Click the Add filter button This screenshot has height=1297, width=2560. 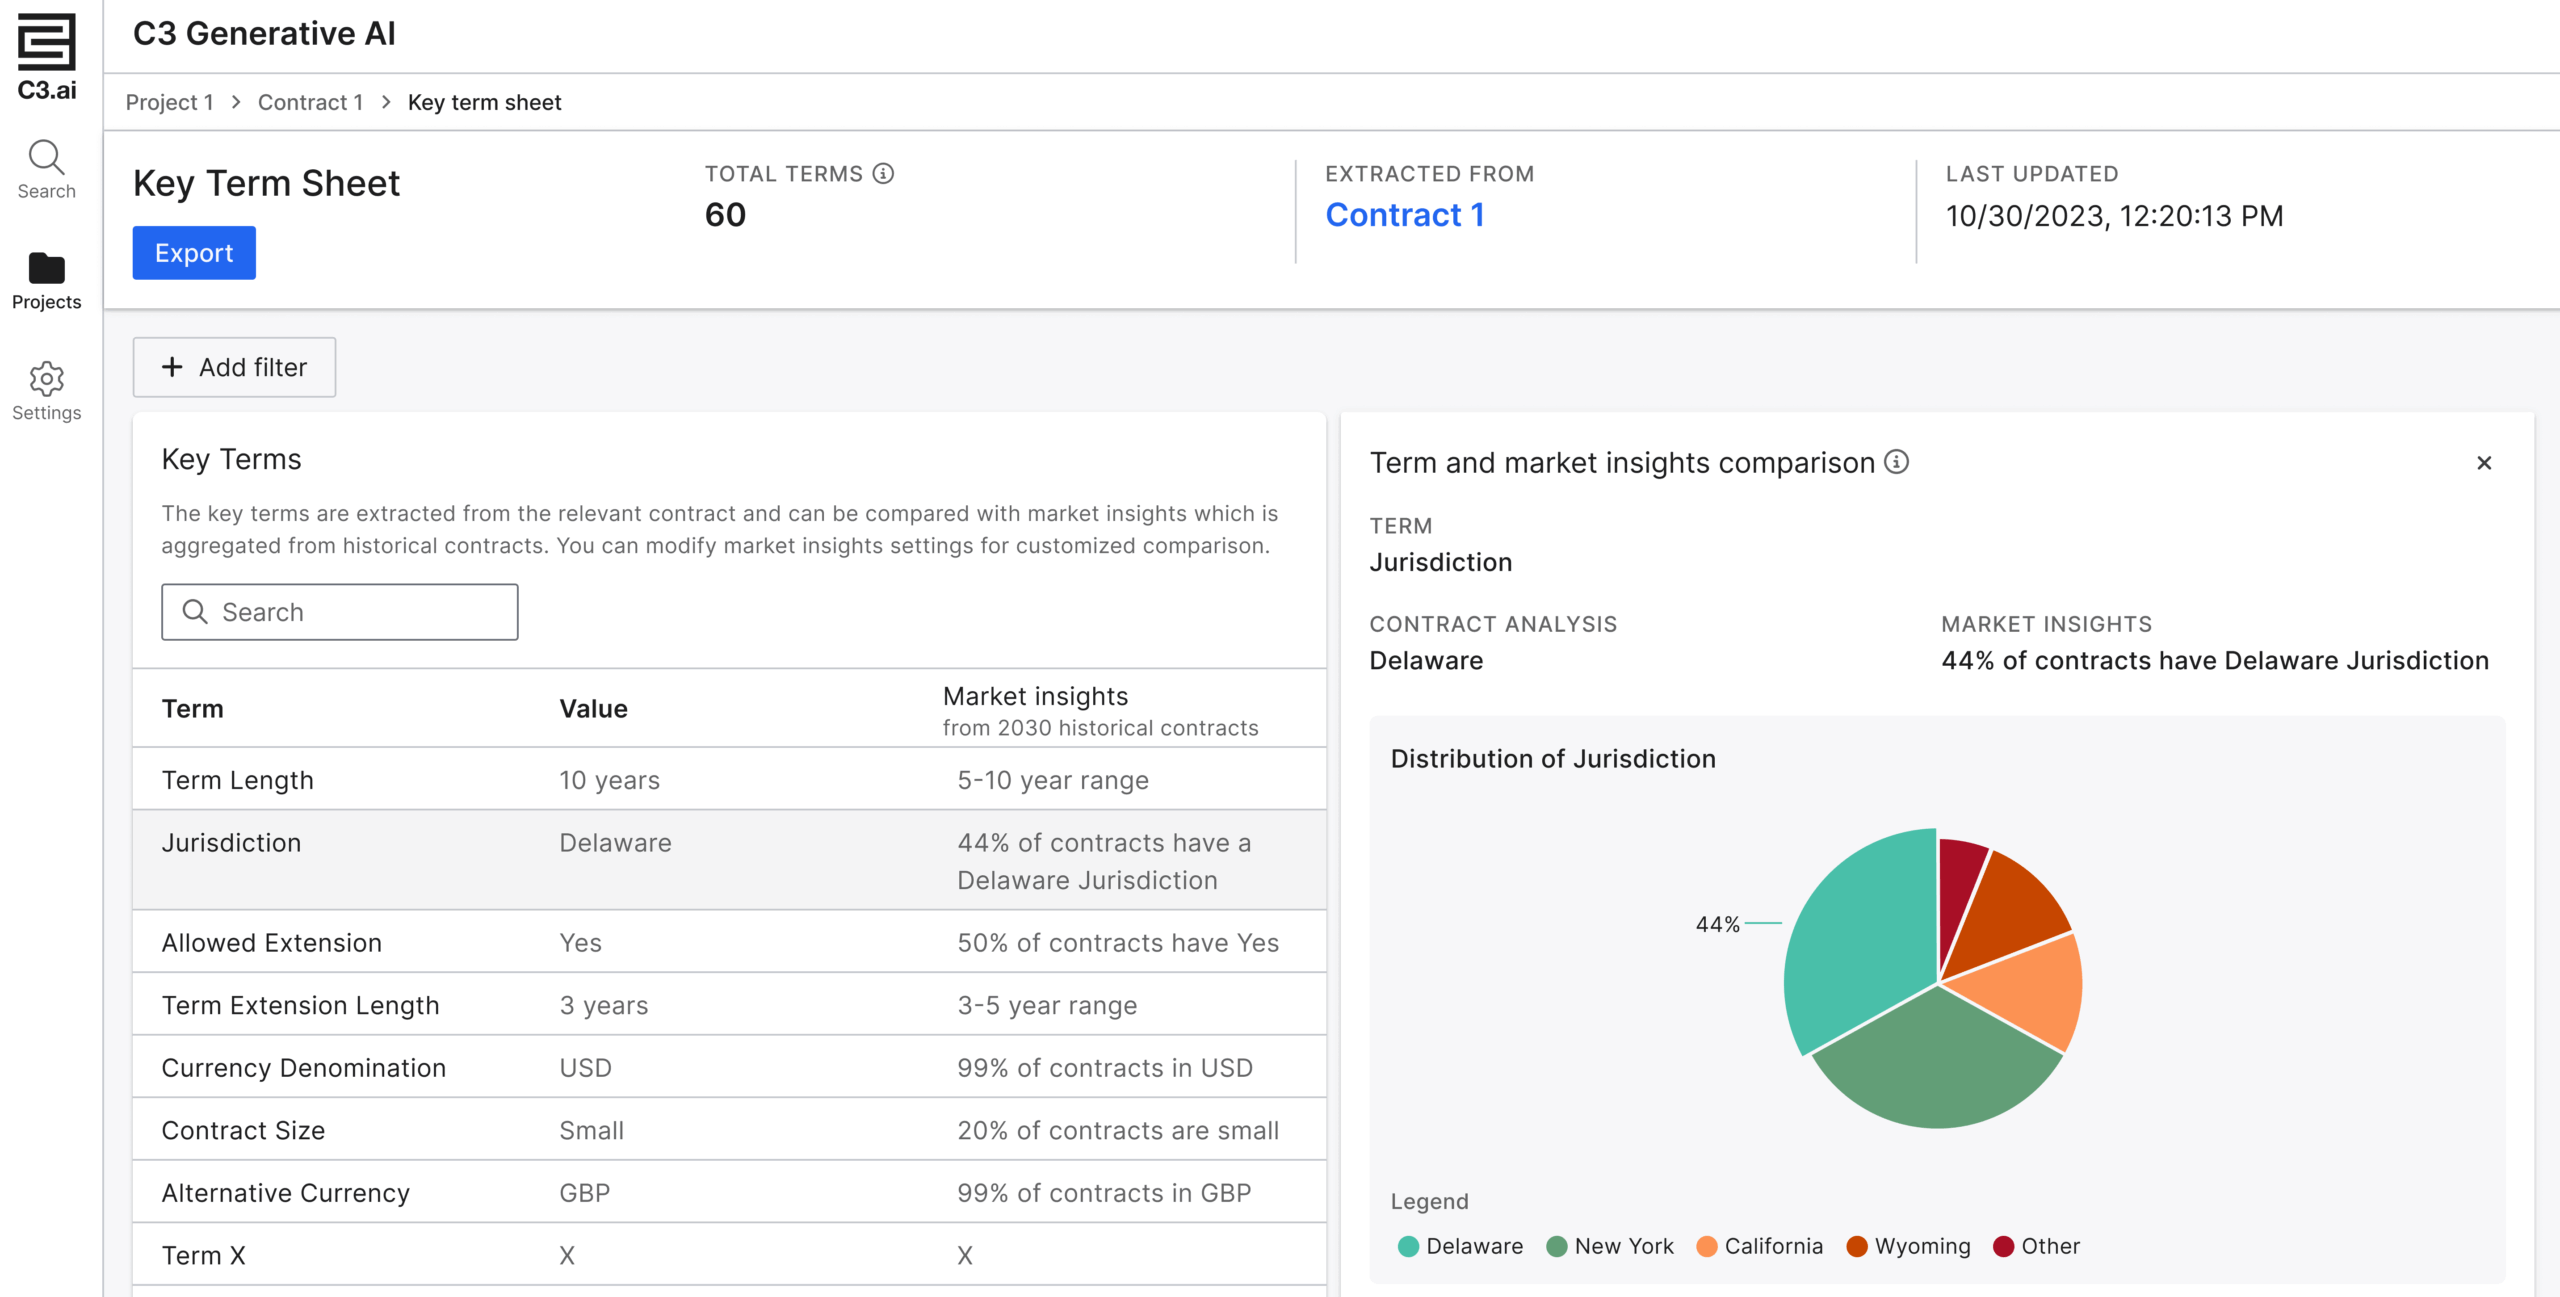tap(234, 367)
